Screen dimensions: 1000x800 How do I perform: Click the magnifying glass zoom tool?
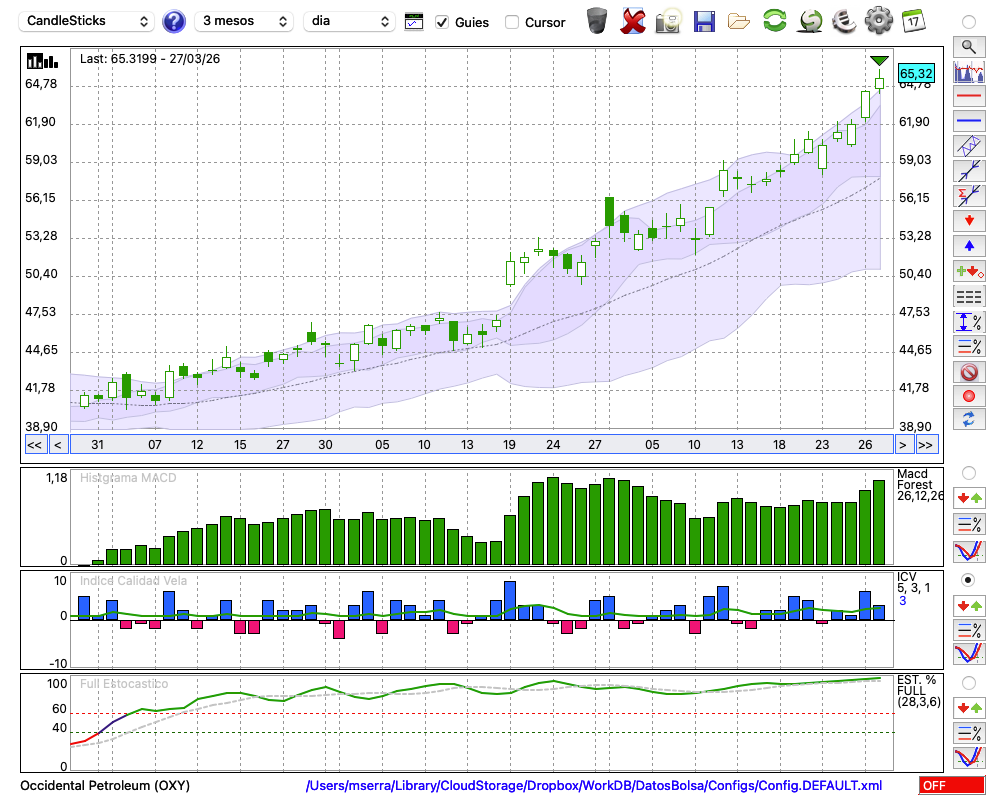968,46
